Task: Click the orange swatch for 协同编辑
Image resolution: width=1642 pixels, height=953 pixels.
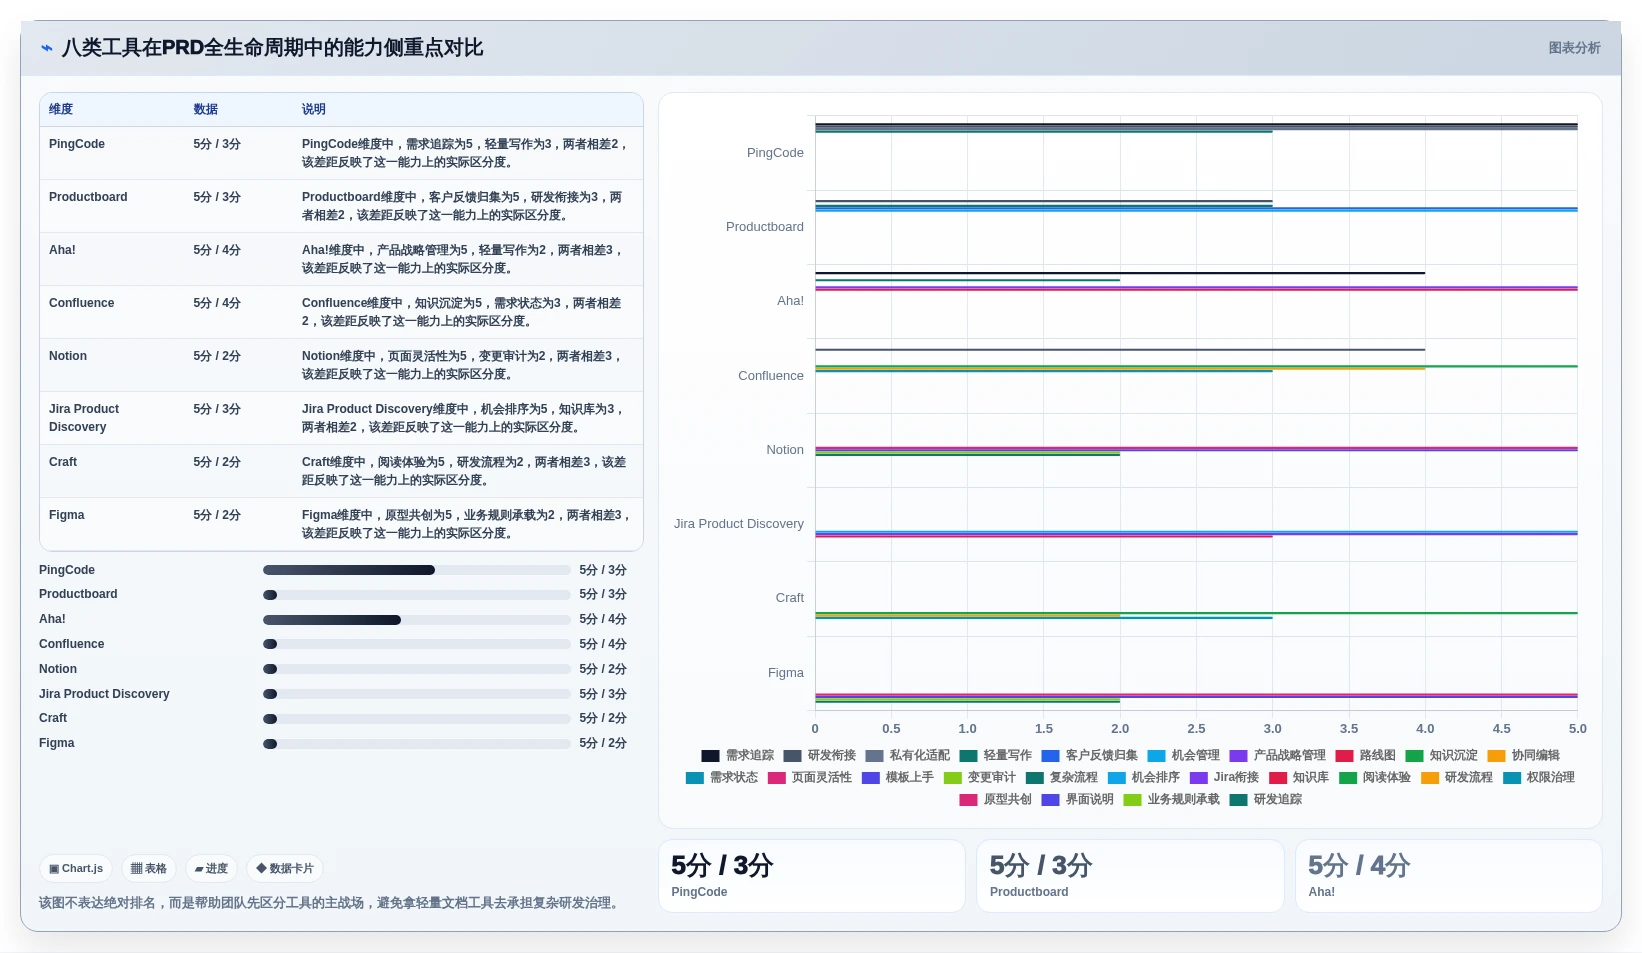Action: (1496, 756)
